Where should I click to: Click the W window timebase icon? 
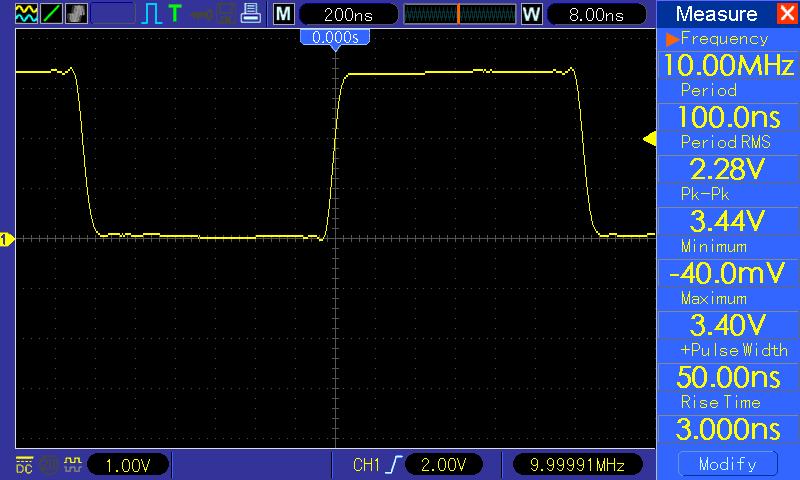pyautogui.click(x=531, y=14)
